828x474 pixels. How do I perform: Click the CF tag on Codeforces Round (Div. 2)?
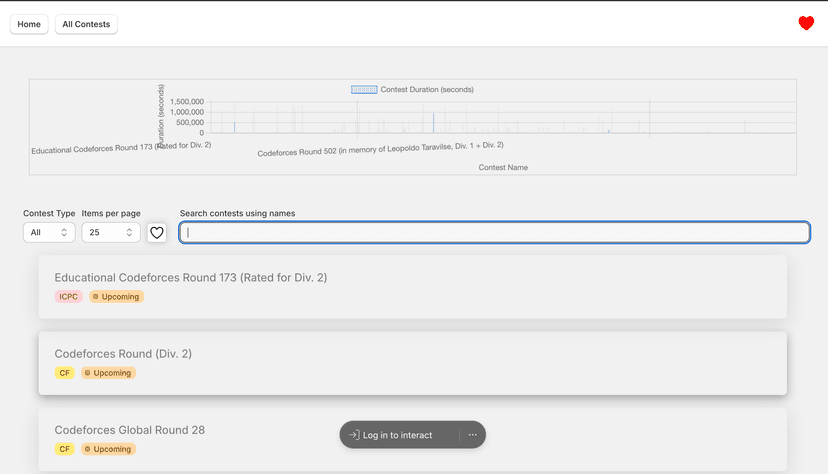tap(64, 373)
